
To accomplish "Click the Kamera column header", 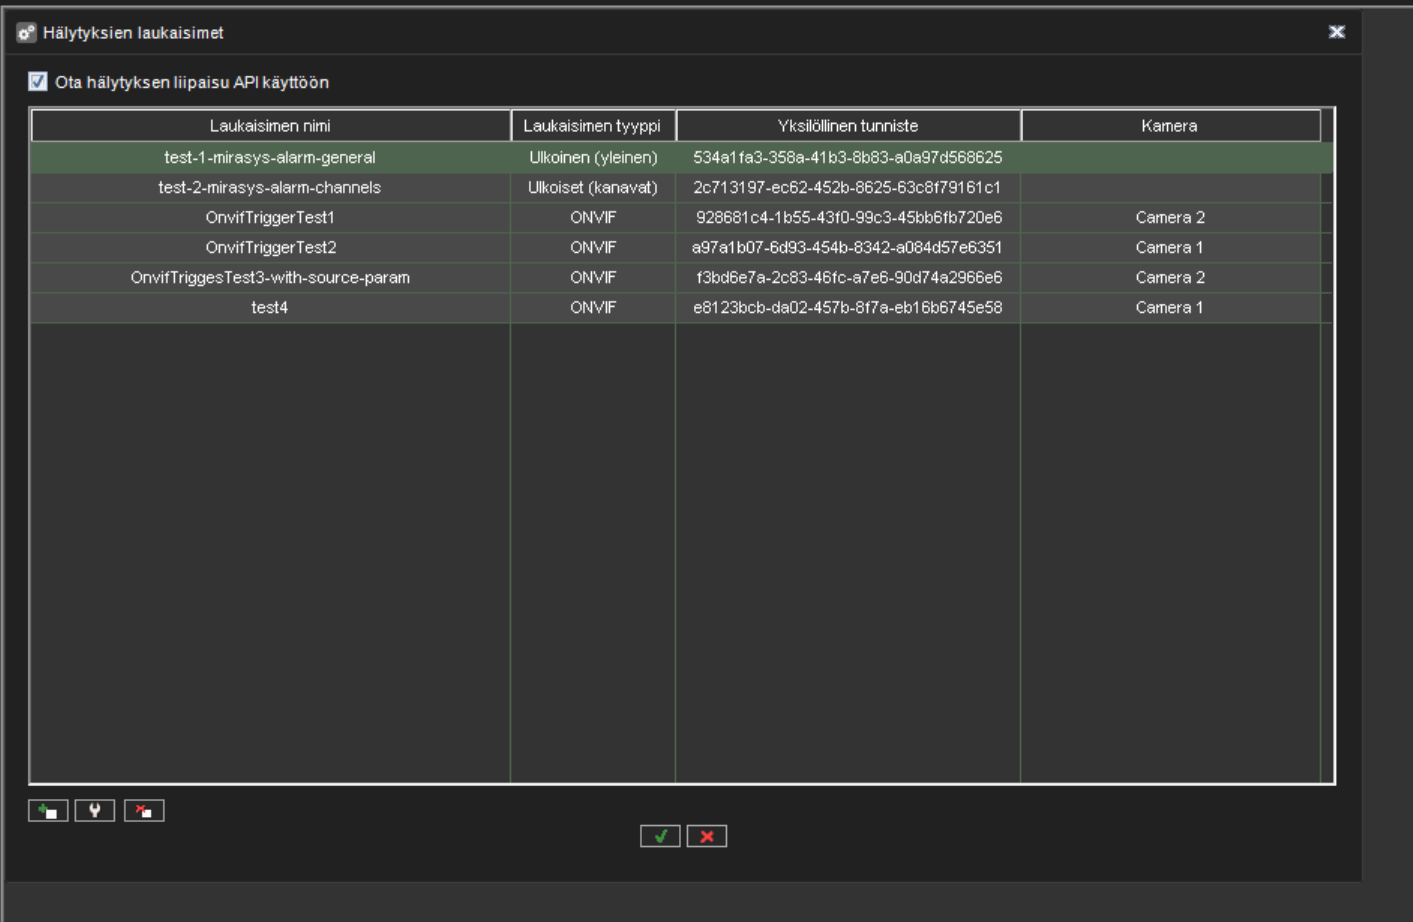I will click(1169, 126).
